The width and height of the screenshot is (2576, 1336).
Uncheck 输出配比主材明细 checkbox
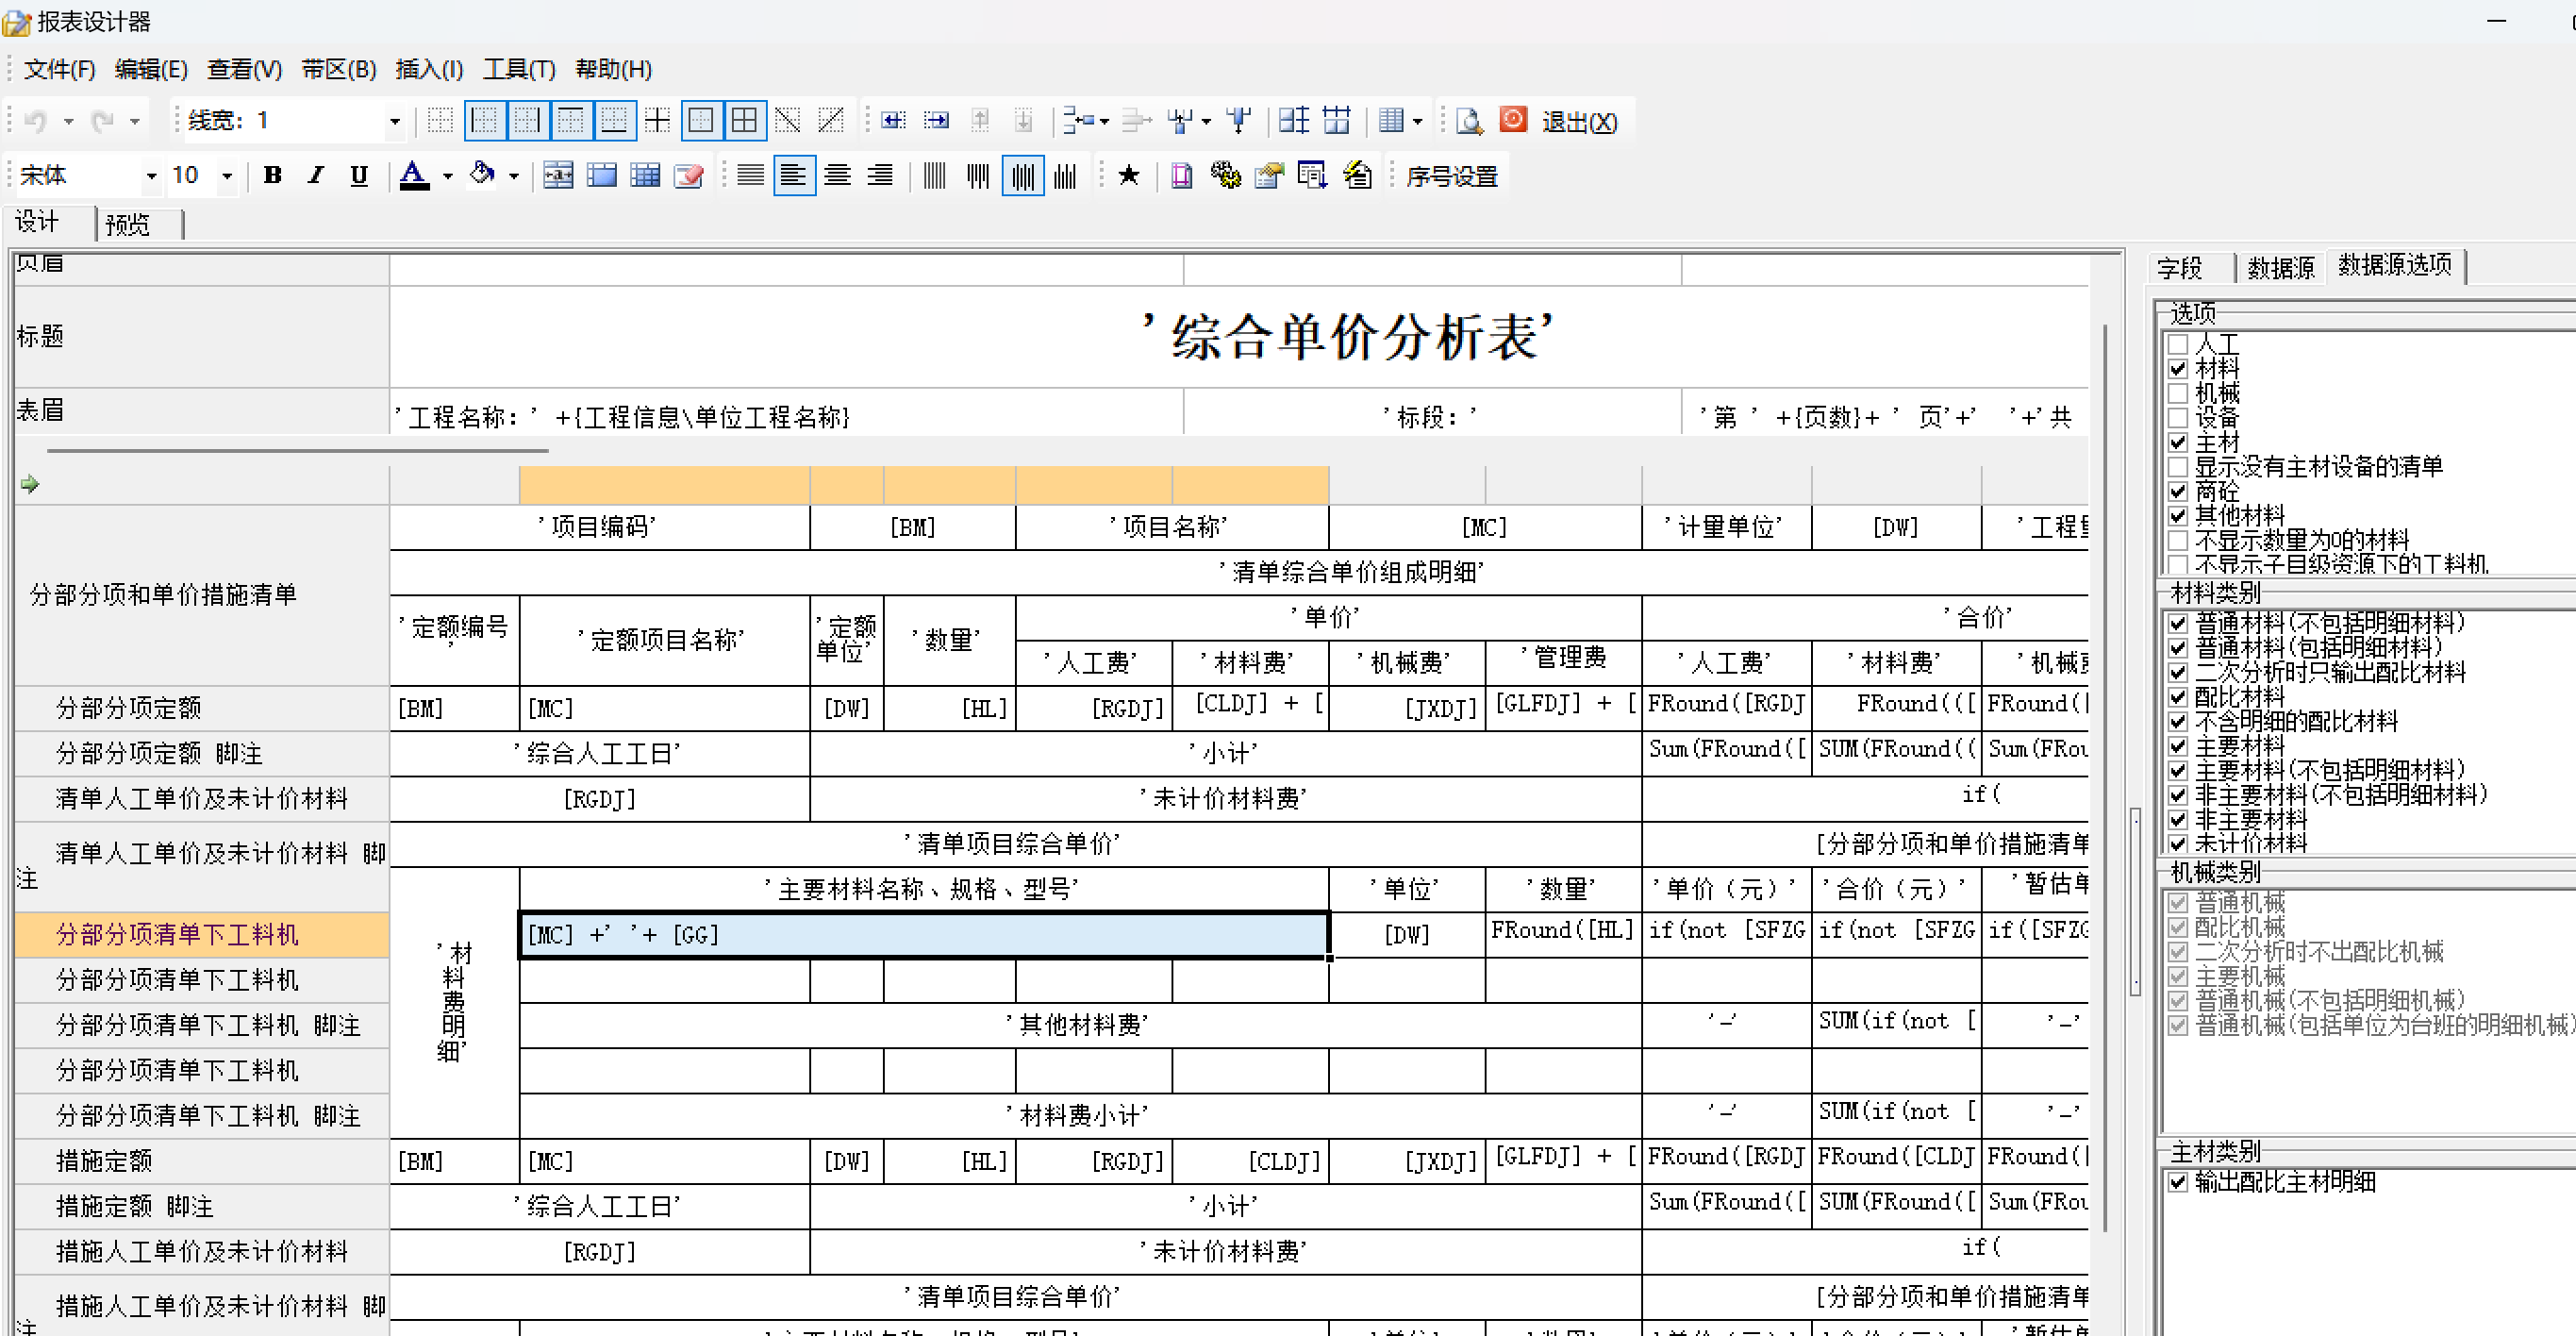coord(2178,1182)
